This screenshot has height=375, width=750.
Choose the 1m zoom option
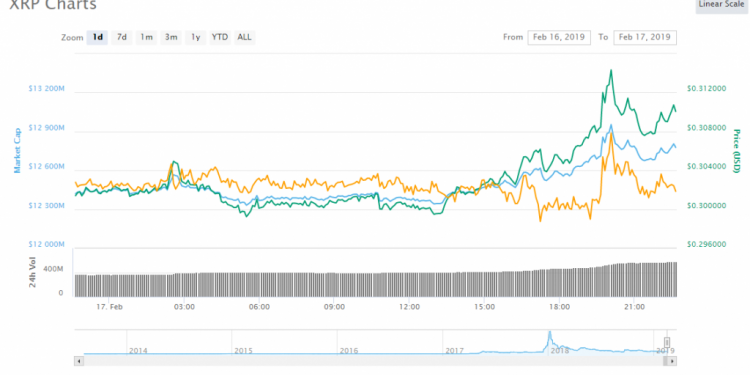[146, 37]
